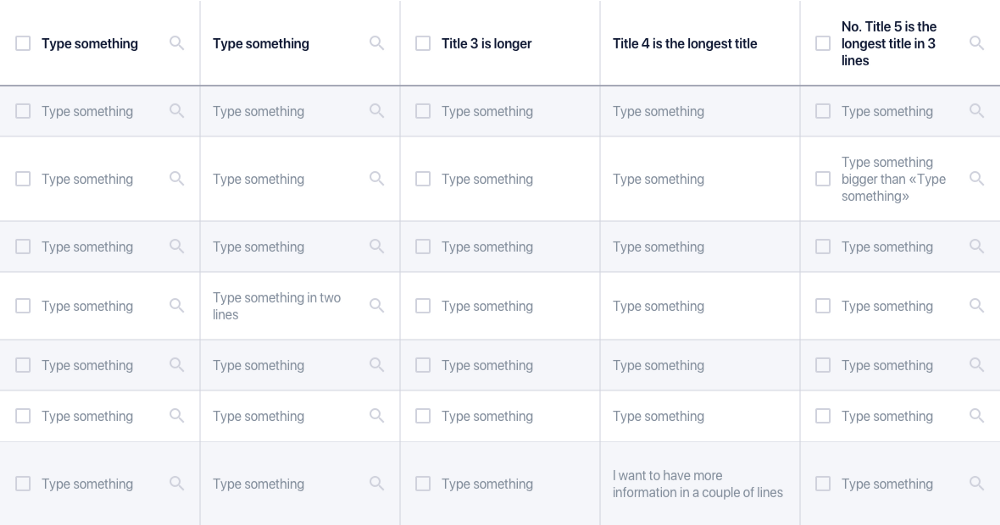The width and height of the screenshot is (1000, 525).
Task: Check the box next to 'bigger than «Type something»'
Action: coord(823,179)
